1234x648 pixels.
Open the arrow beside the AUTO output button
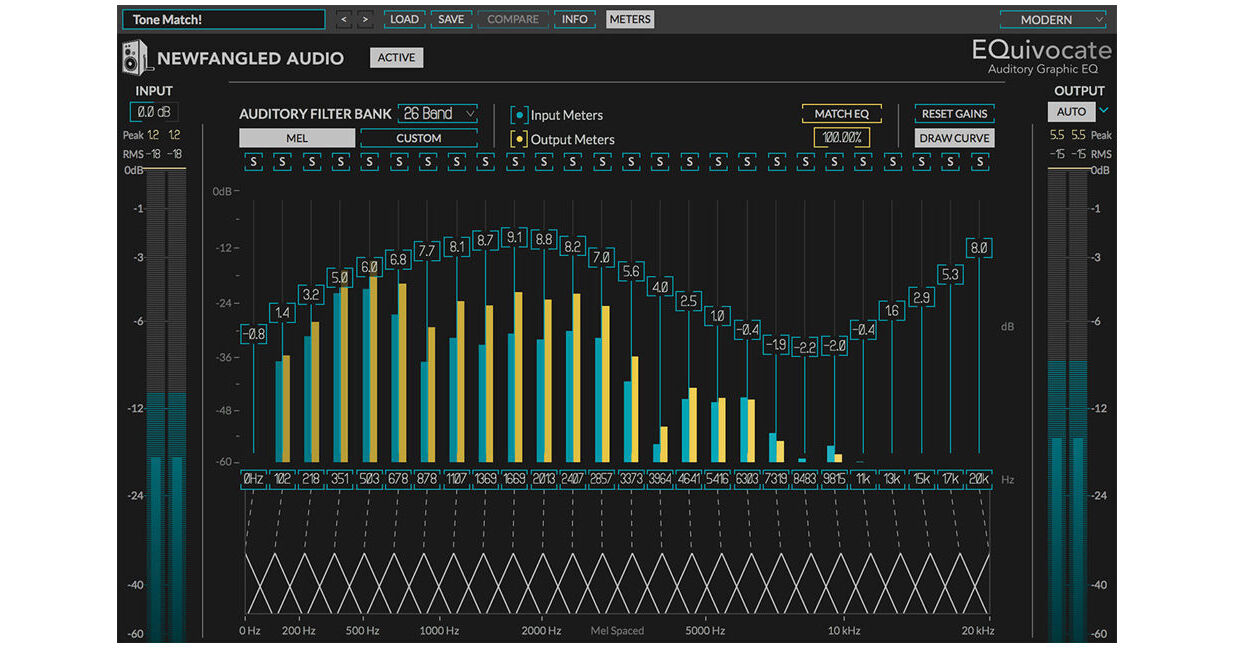click(1104, 111)
